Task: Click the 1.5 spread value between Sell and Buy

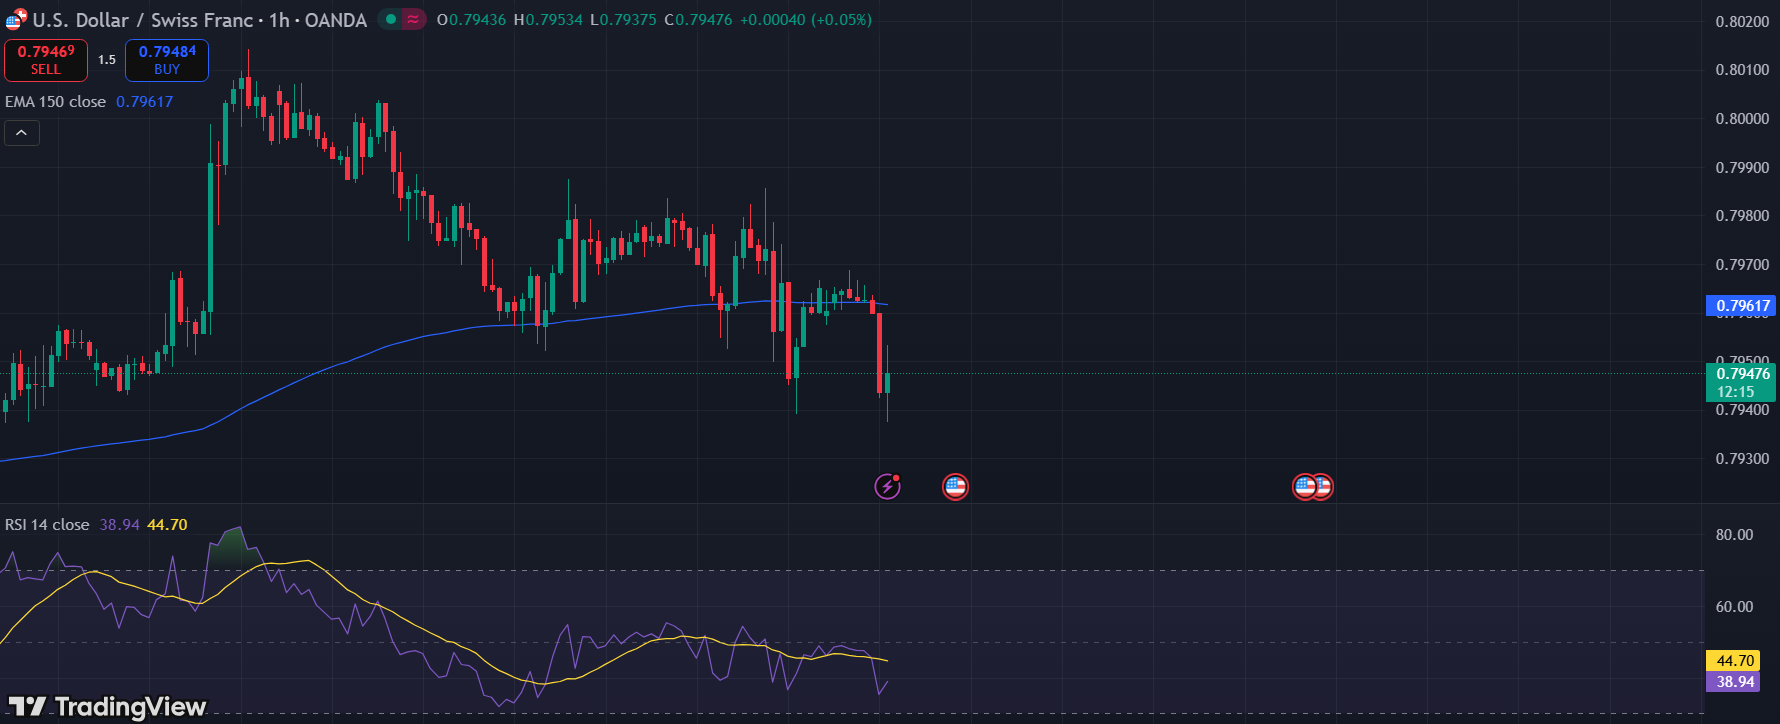Action: click(107, 60)
